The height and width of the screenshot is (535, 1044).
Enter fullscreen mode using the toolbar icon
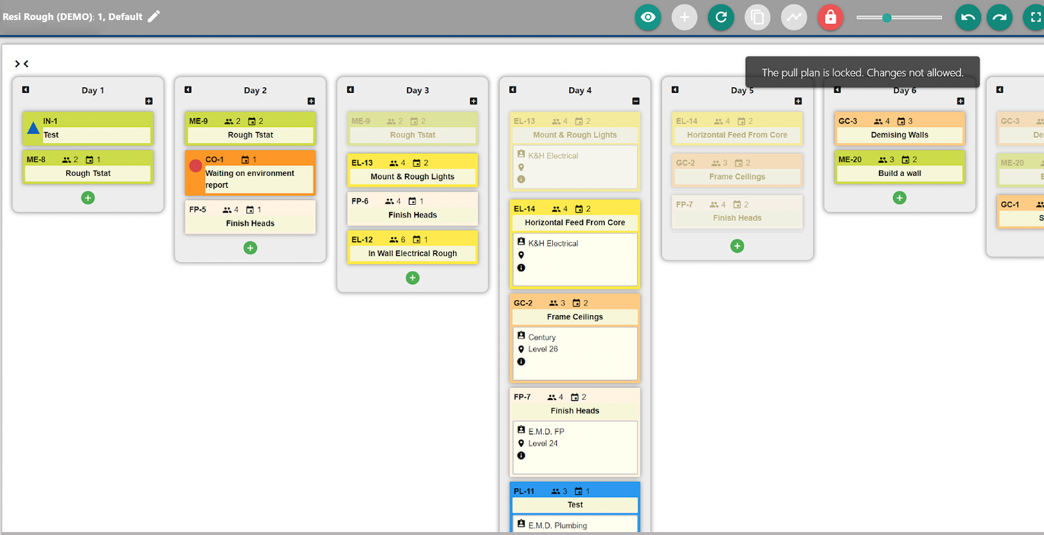1034,17
